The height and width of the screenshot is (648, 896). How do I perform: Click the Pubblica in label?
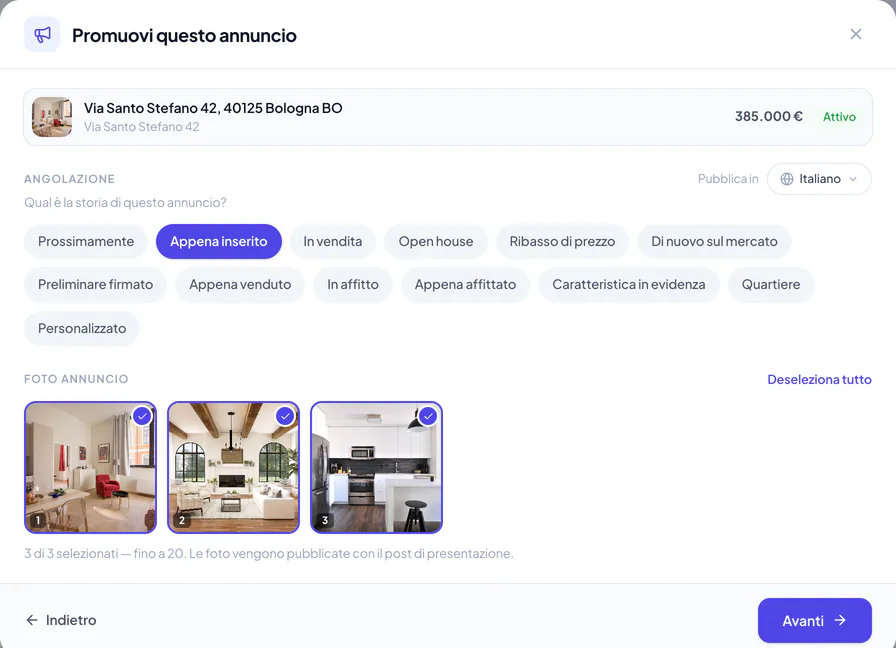click(728, 179)
